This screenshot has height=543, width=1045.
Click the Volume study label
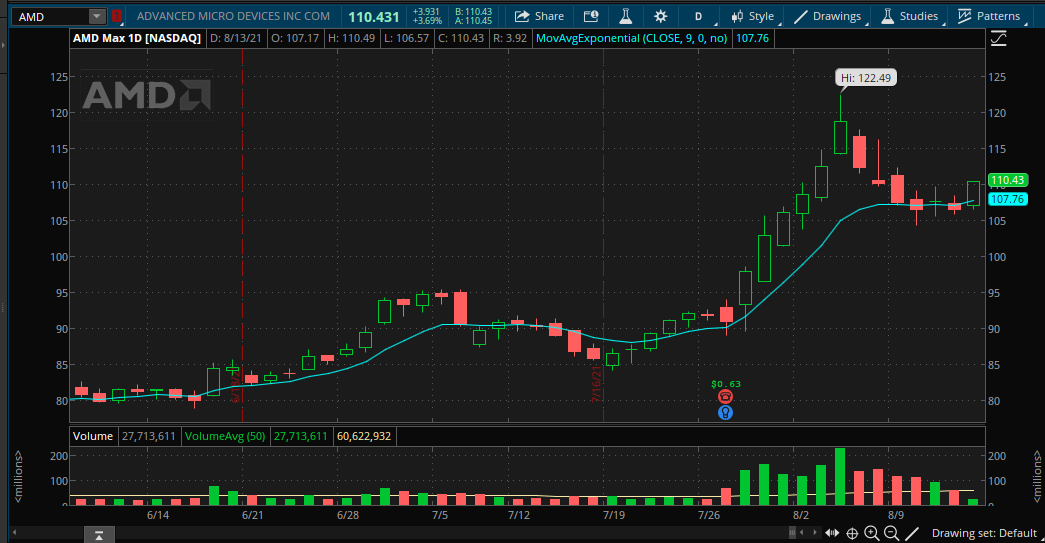(93, 436)
